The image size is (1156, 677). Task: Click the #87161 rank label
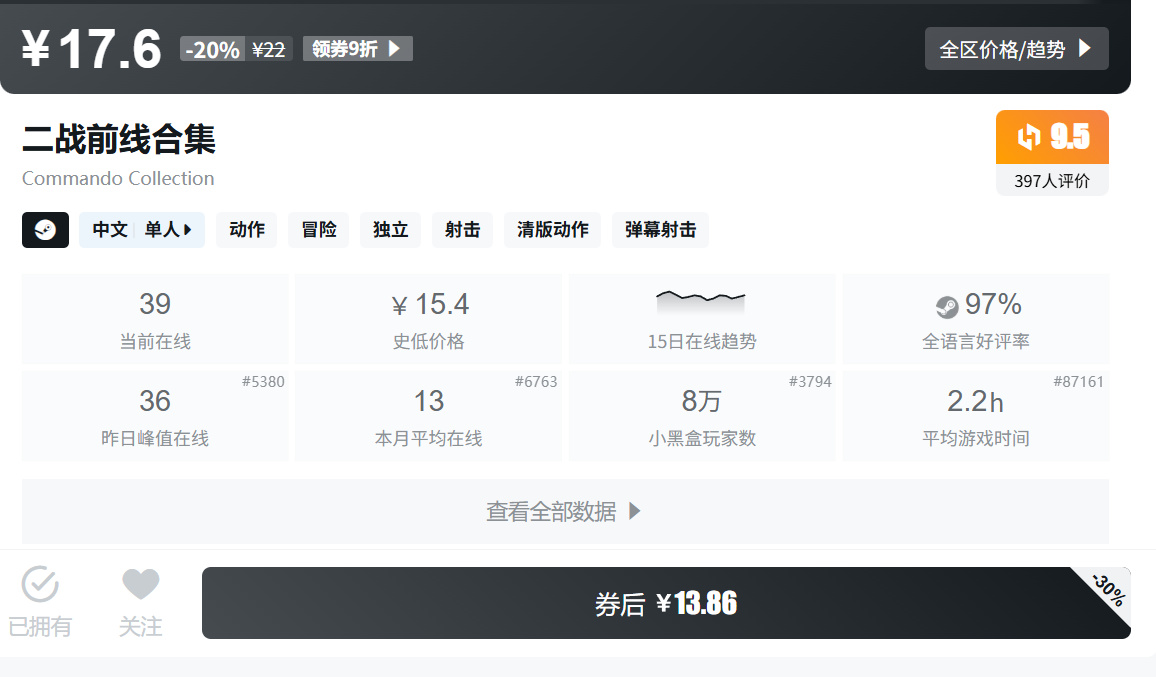pyautogui.click(x=1079, y=381)
